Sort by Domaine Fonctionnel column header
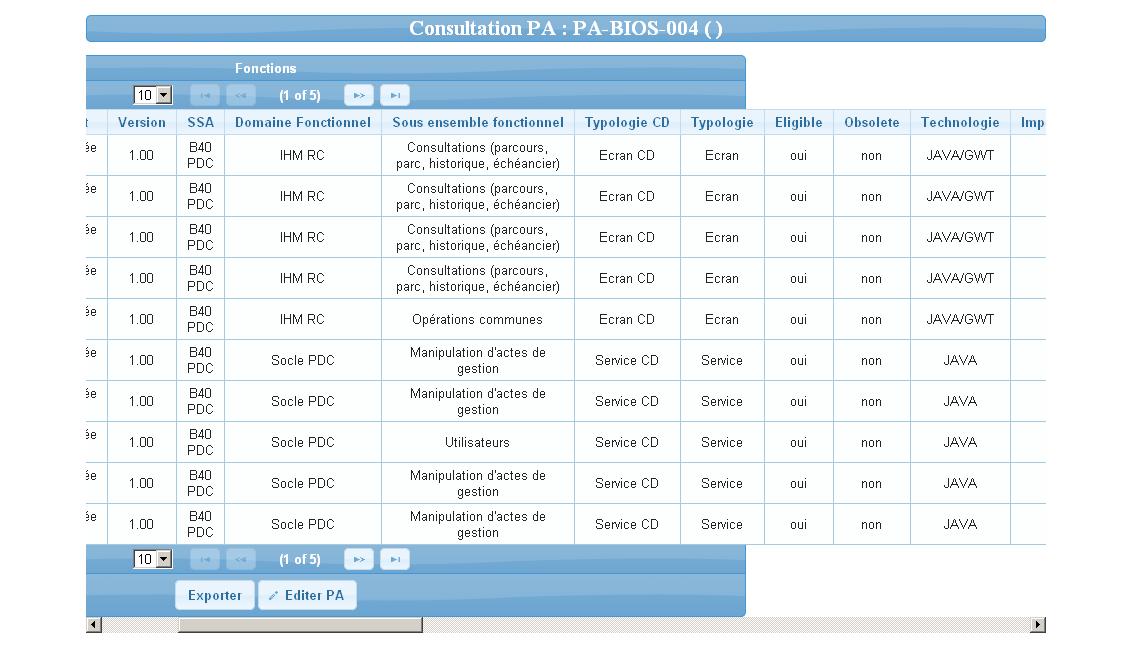 click(x=303, y=122)
